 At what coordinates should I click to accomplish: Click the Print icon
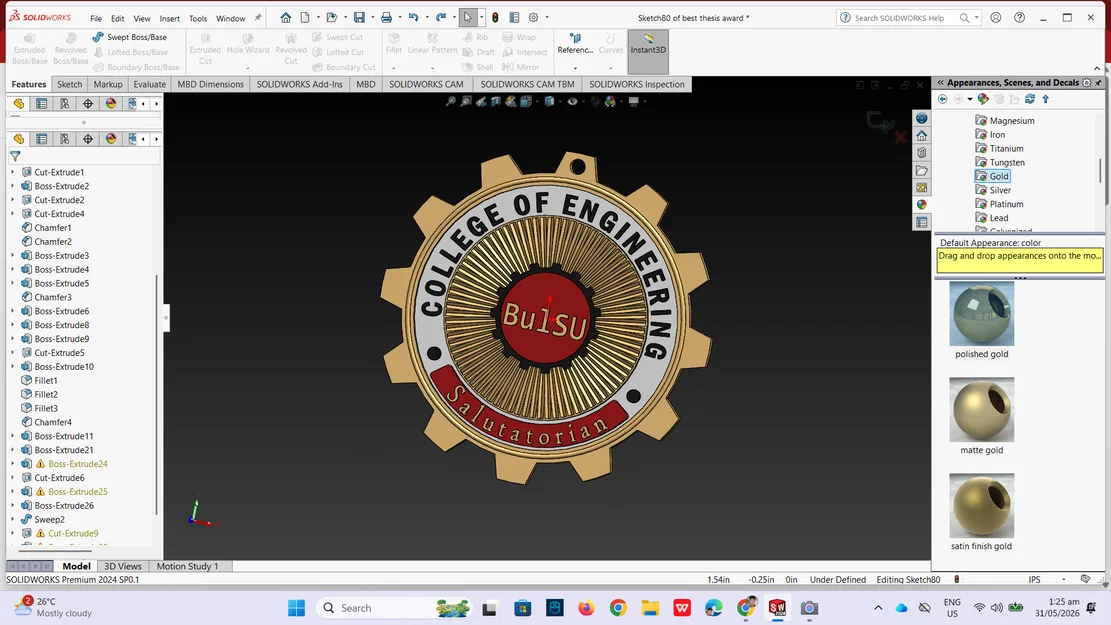pos(386,18)
